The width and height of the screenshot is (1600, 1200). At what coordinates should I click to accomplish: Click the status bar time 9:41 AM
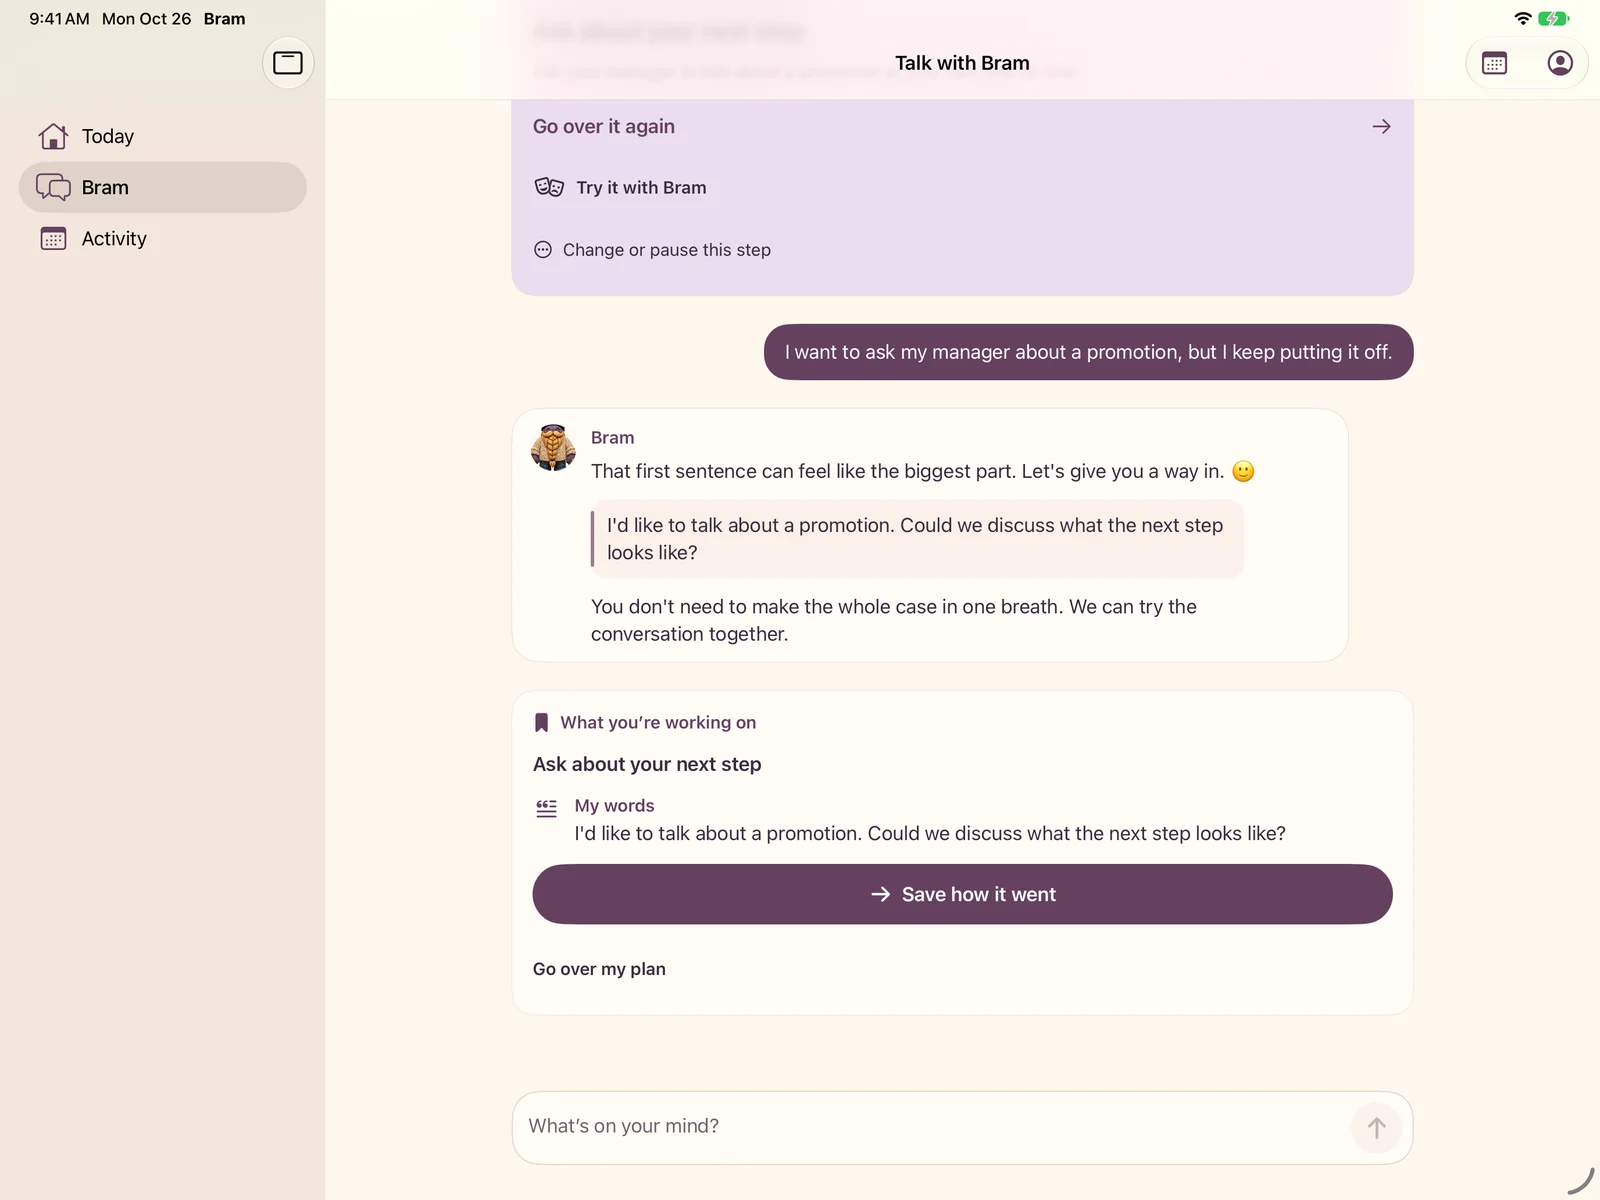click(59, 18)
